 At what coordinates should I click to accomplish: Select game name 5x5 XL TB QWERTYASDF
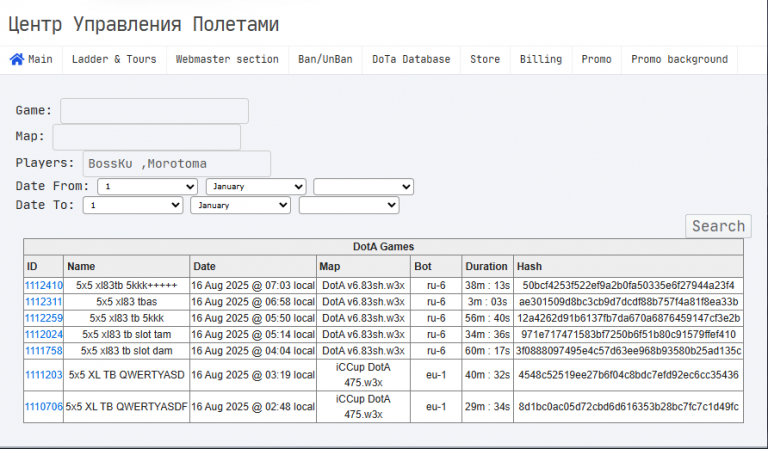click(x=126, y=407)
